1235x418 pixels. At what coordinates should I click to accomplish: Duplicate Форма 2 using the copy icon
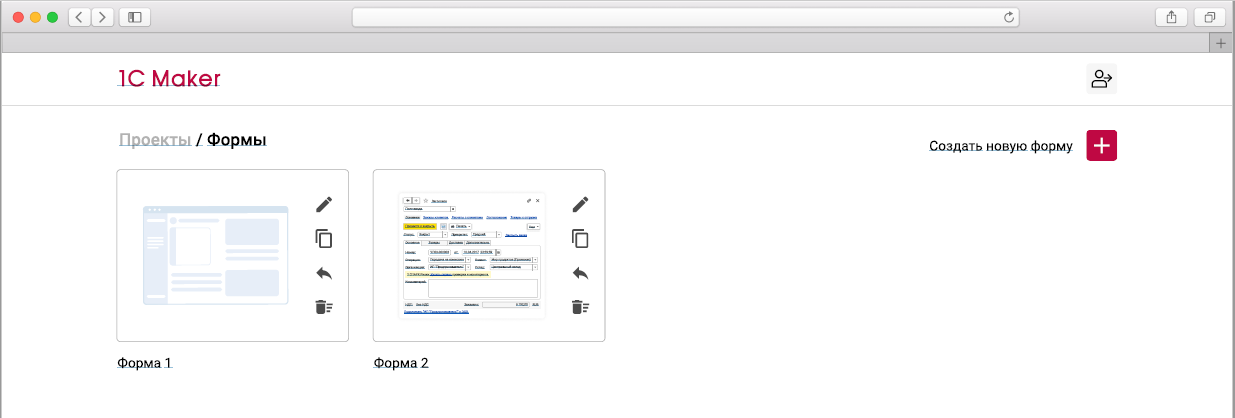(580, 238)
